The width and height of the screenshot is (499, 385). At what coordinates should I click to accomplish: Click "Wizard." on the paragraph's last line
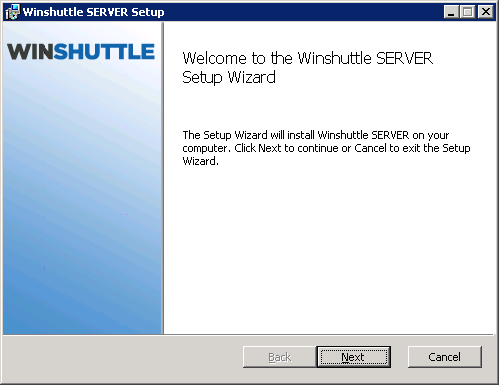(x=201, y=161)
